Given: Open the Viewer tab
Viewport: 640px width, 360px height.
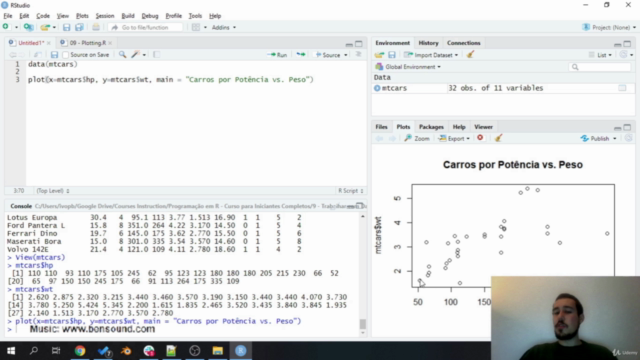Looking at the screenshot, I should [x=483, y=127].
